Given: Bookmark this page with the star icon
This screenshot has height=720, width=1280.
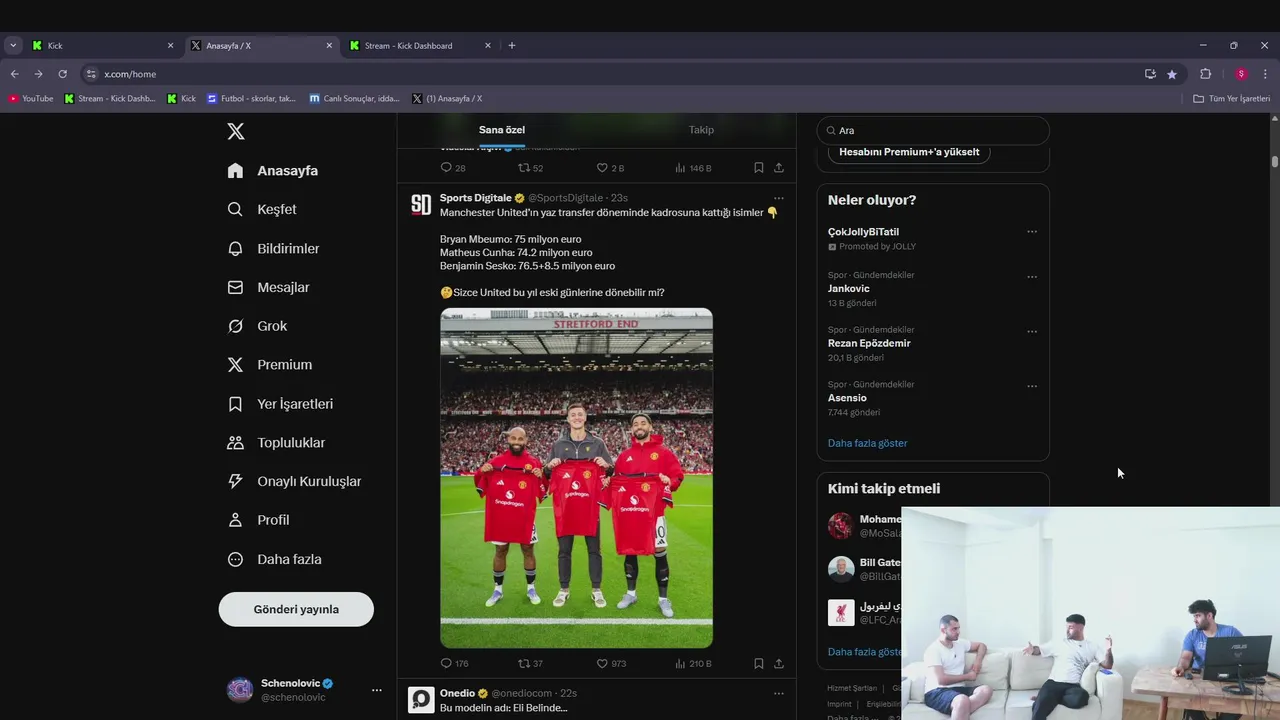Looking at the screenshot, I should pyautogui.click(x=1172, y=74).
